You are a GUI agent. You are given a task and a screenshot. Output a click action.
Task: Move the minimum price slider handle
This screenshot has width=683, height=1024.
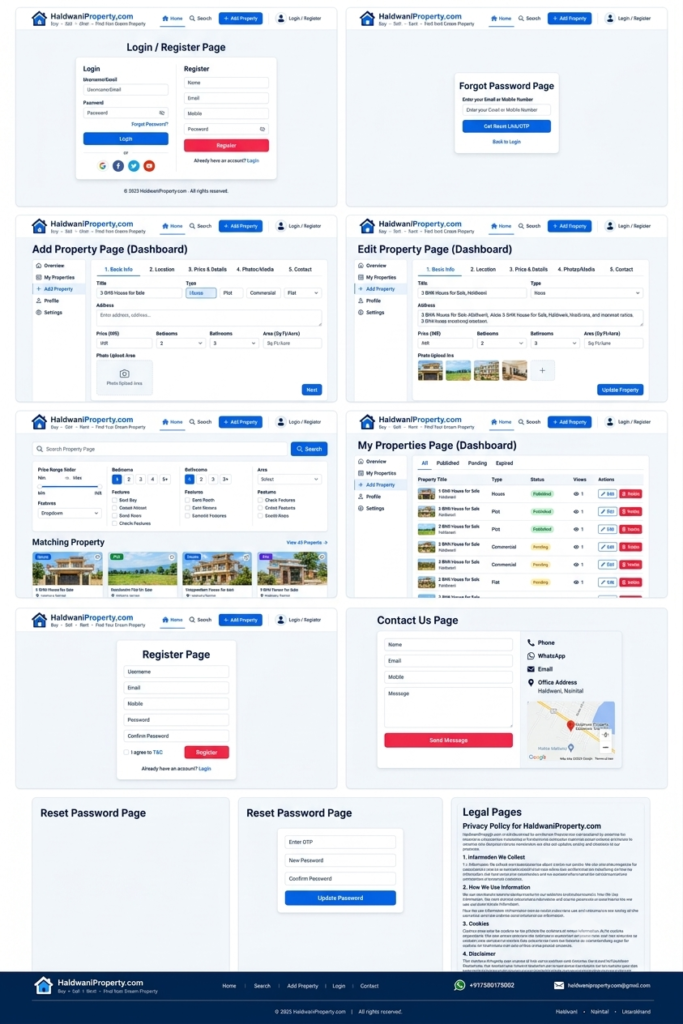[41, 486]
